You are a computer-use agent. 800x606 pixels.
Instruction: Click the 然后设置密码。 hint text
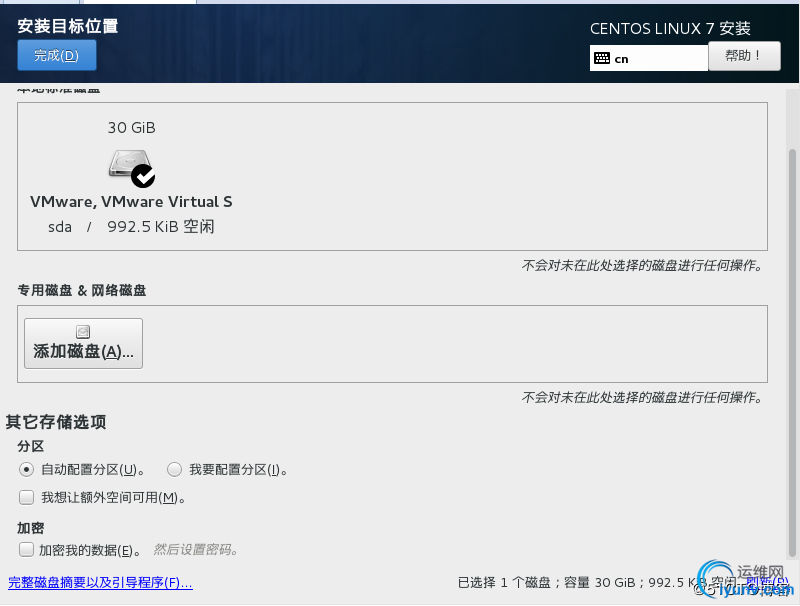click(195, 550)
